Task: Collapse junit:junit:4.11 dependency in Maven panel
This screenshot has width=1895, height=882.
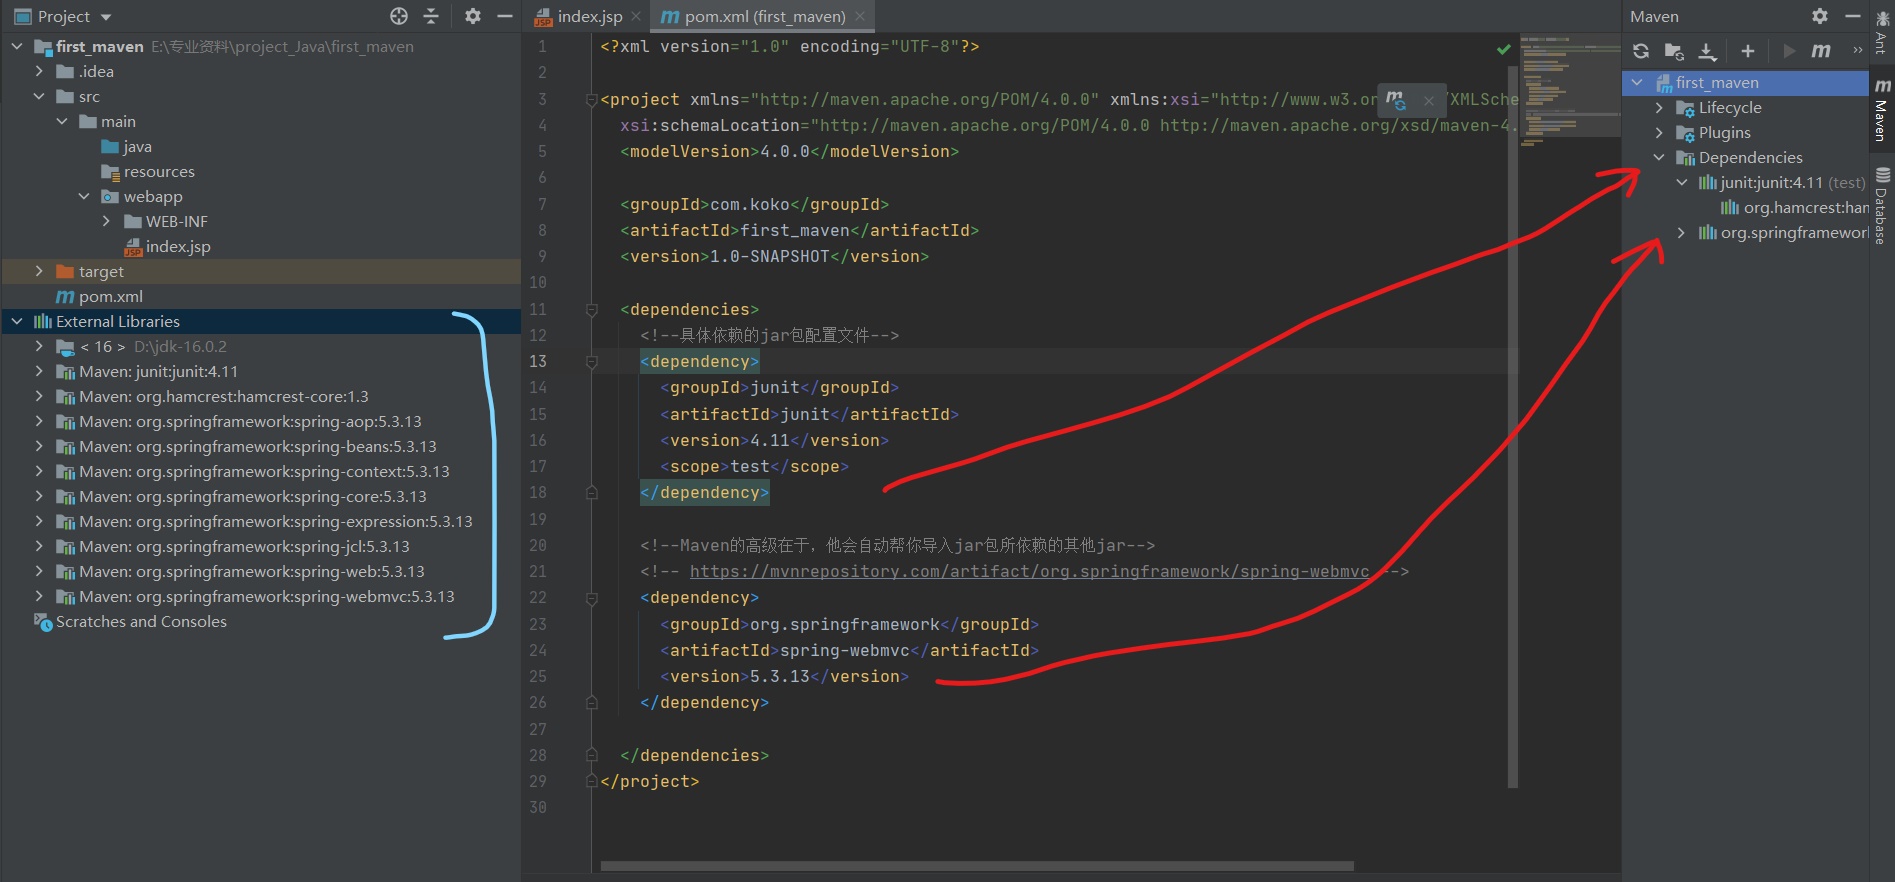Action: 1682,182
